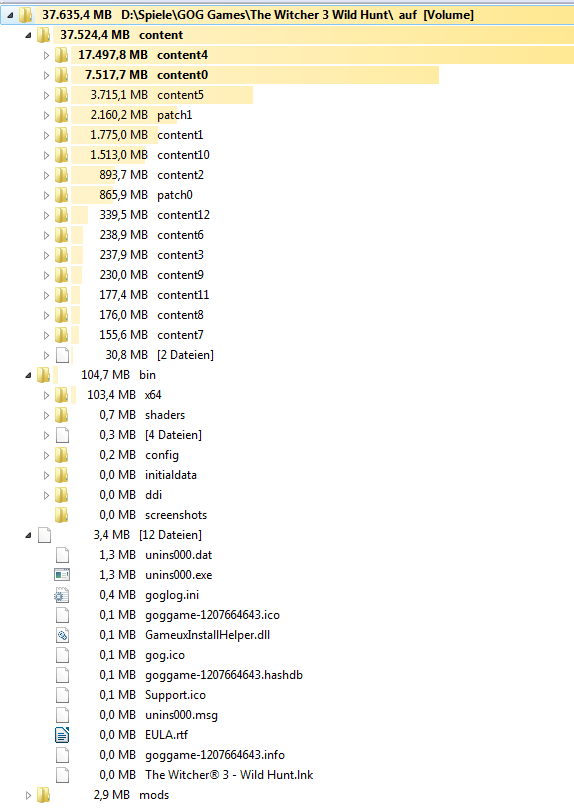Expand the shaders folder node
The width and height of the screenshot is (574, 812).
(46, 415)
